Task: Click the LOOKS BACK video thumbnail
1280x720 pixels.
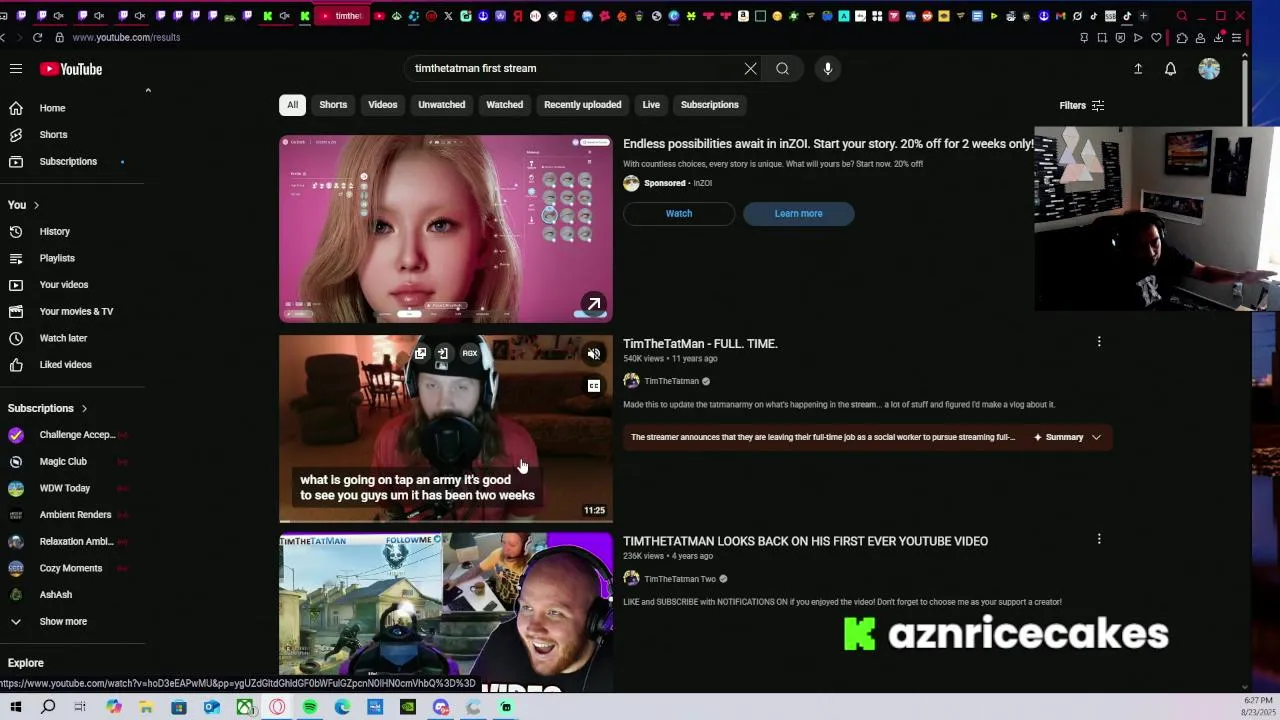Action: tap(446, 612)
